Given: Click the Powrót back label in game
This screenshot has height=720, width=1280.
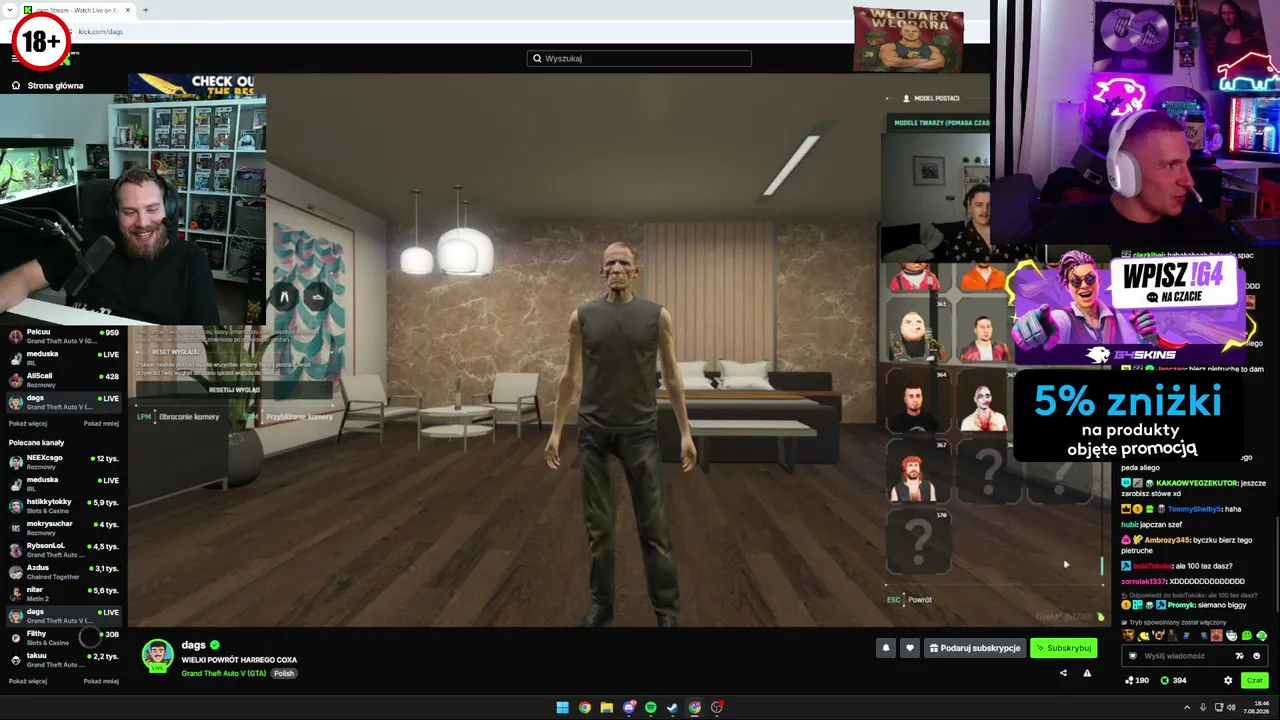Looking at the screenshot, I should (920, 600).
